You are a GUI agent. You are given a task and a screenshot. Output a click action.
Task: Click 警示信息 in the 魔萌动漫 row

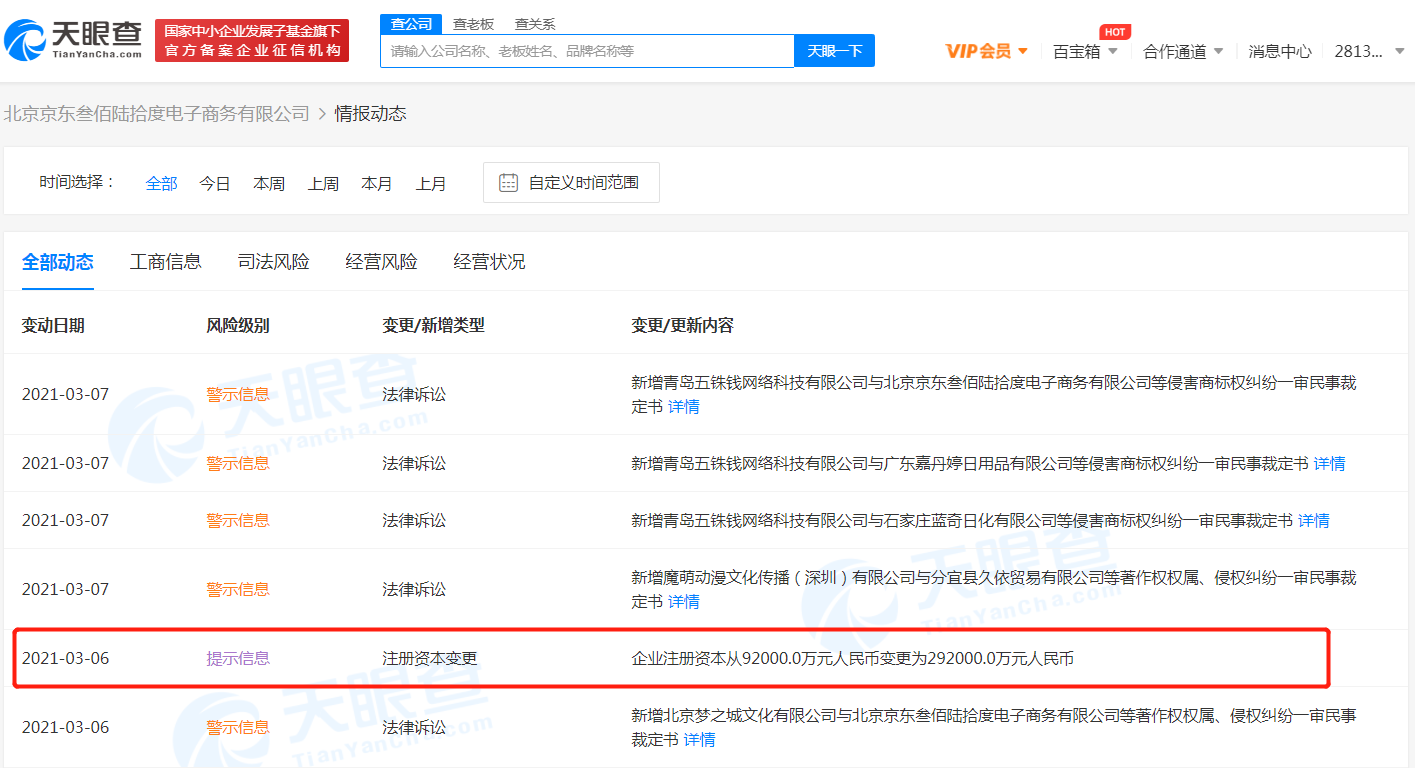[238, 589]
